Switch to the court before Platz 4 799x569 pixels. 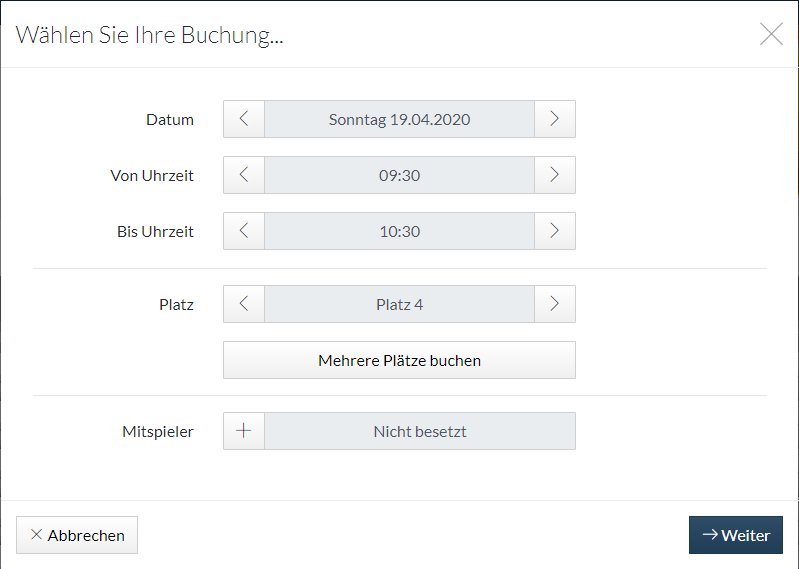244,304
